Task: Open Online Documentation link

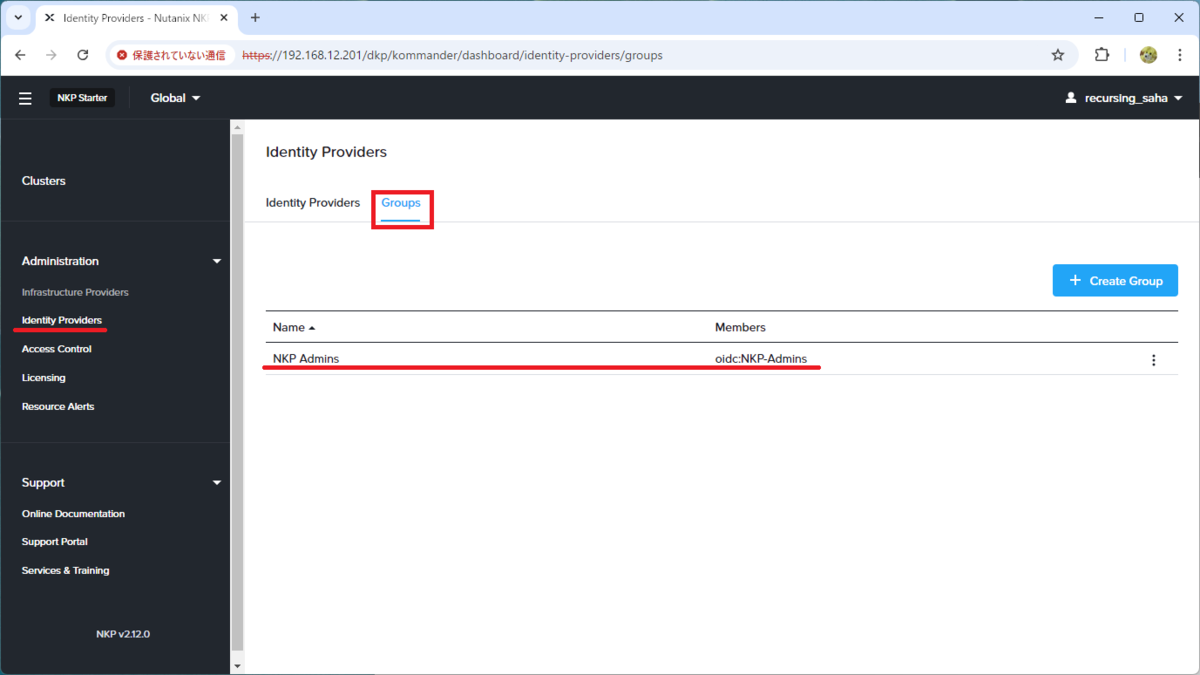Action: coord(73,514)
